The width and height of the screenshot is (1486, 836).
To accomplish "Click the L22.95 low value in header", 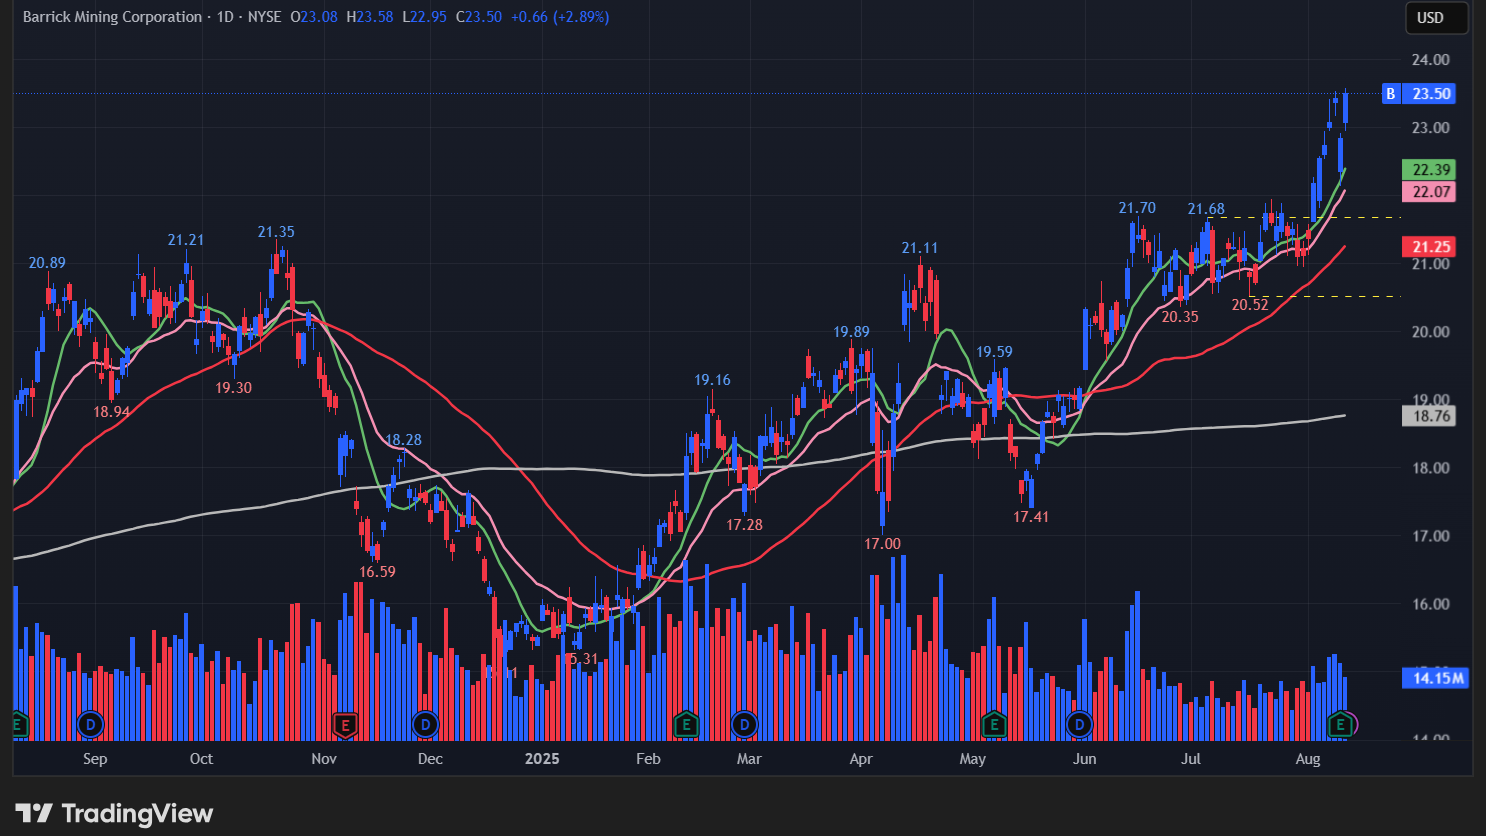I will click(x=425, y=17).
